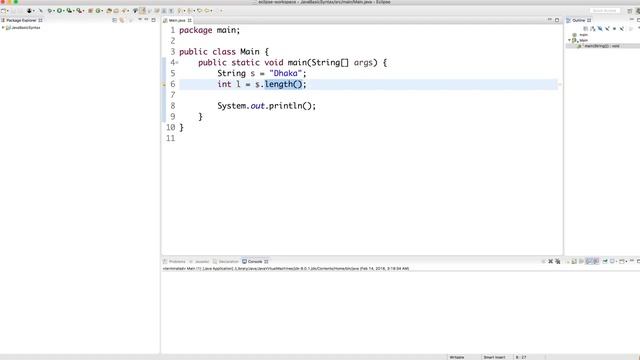Close the Main.java editor tab
640x360 pixels.
[x=189, y=20]
